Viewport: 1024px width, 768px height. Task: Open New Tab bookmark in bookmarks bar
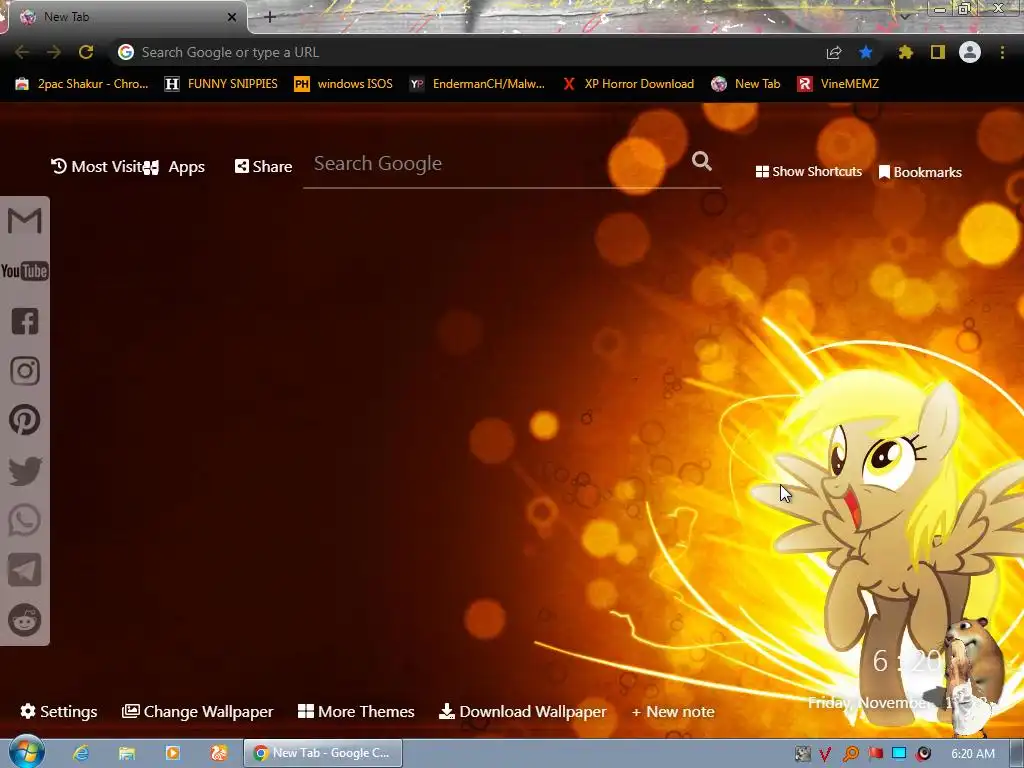pos(746,84)
